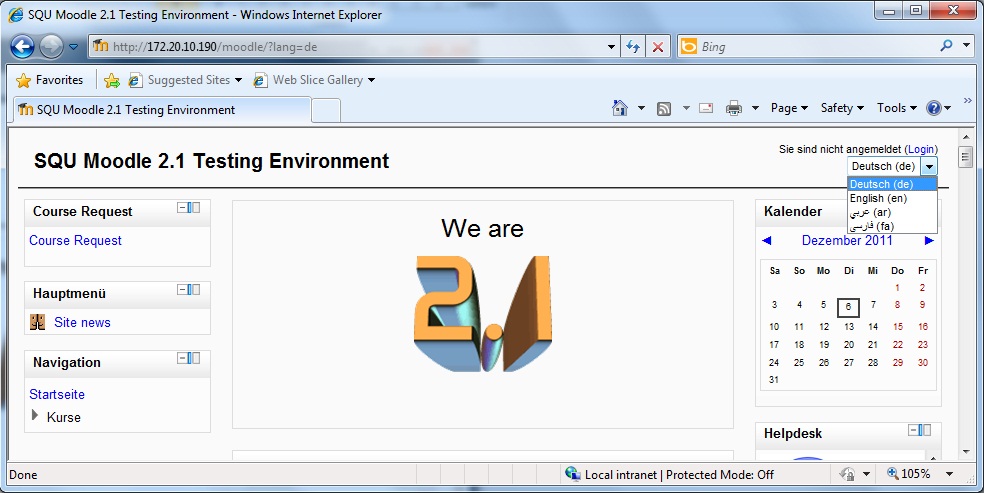984x493 pixels.
Task: Select the Arabic (ar) language option
Action: coord(892,212)
